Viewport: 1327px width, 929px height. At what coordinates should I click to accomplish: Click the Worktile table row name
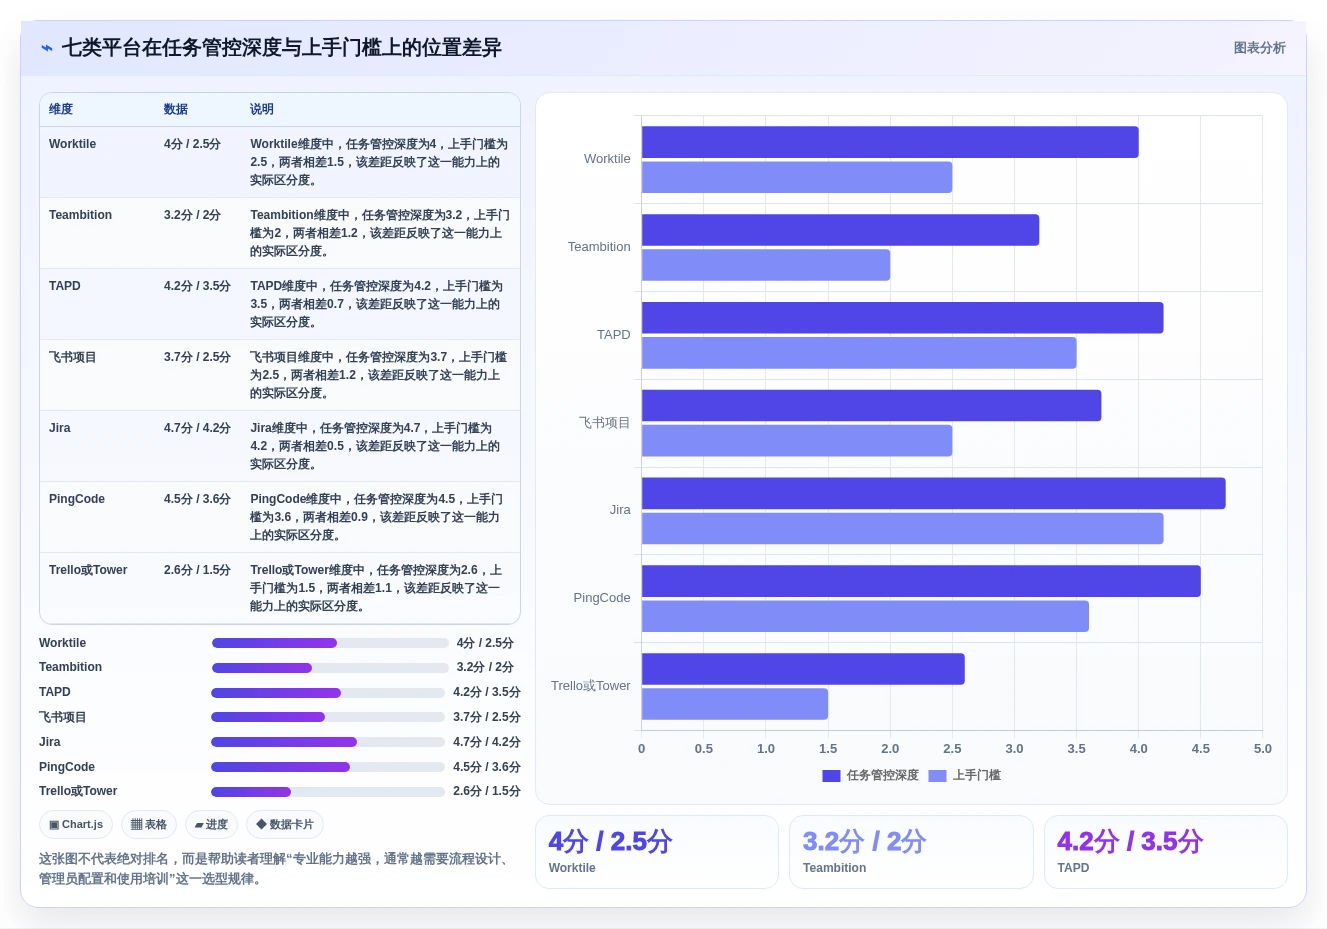tap(72, 144)
